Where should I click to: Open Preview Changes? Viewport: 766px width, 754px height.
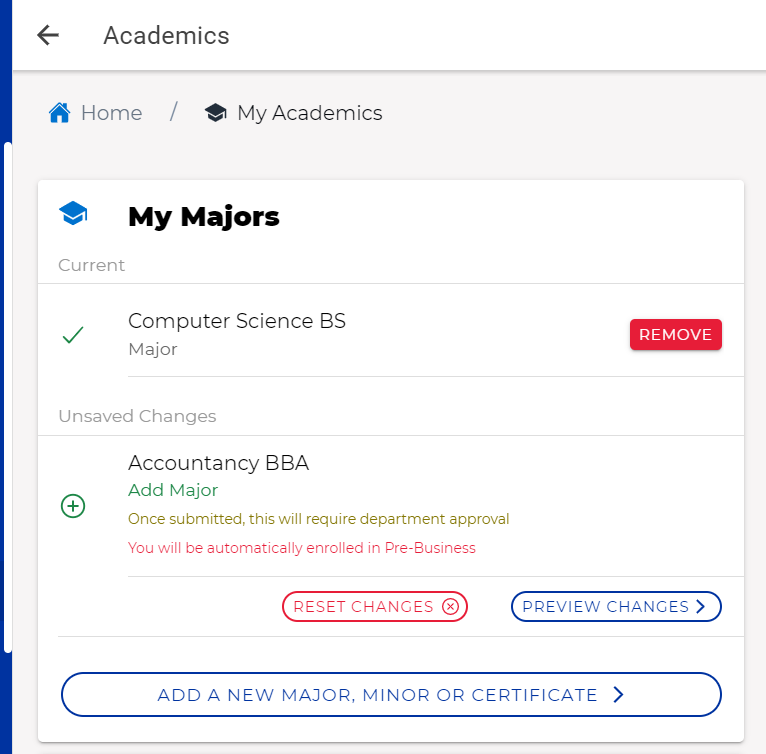tap(616, 606)
